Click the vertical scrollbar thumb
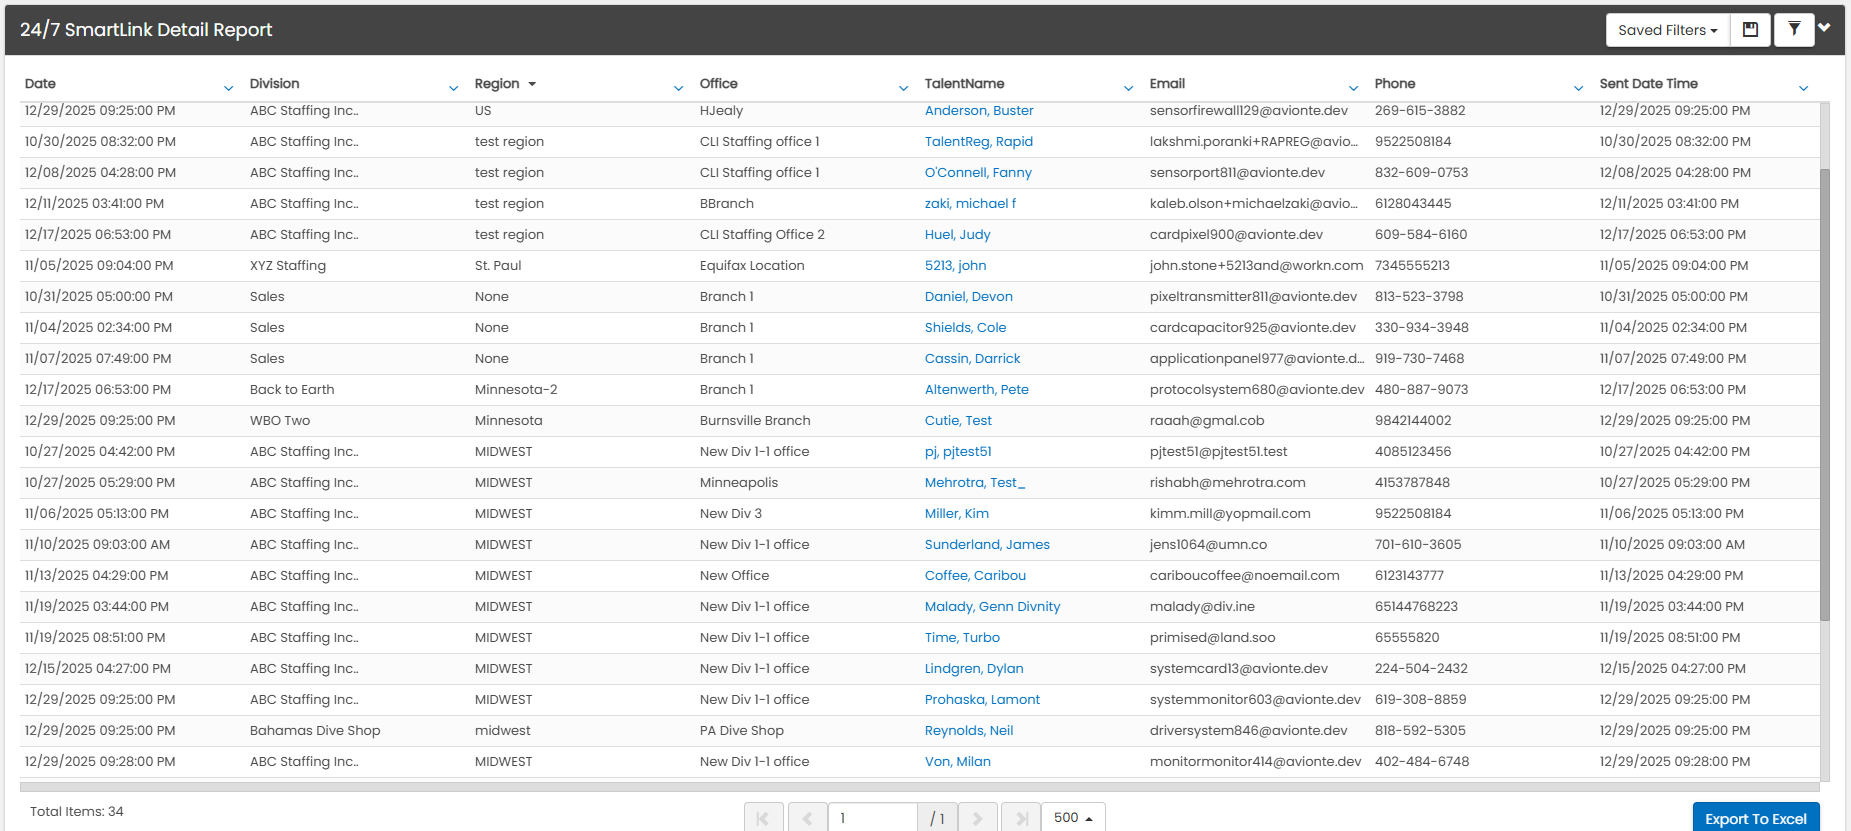 [x=1825, y=395]
